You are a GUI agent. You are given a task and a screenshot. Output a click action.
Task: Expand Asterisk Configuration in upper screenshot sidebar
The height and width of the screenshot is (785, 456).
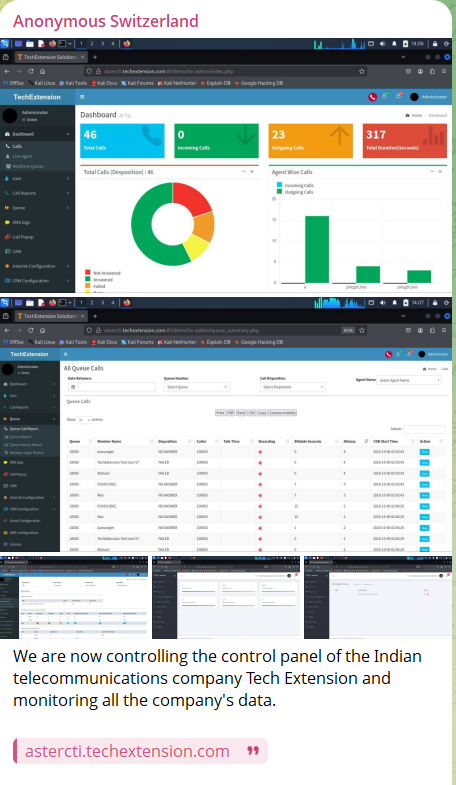(38, 266)
